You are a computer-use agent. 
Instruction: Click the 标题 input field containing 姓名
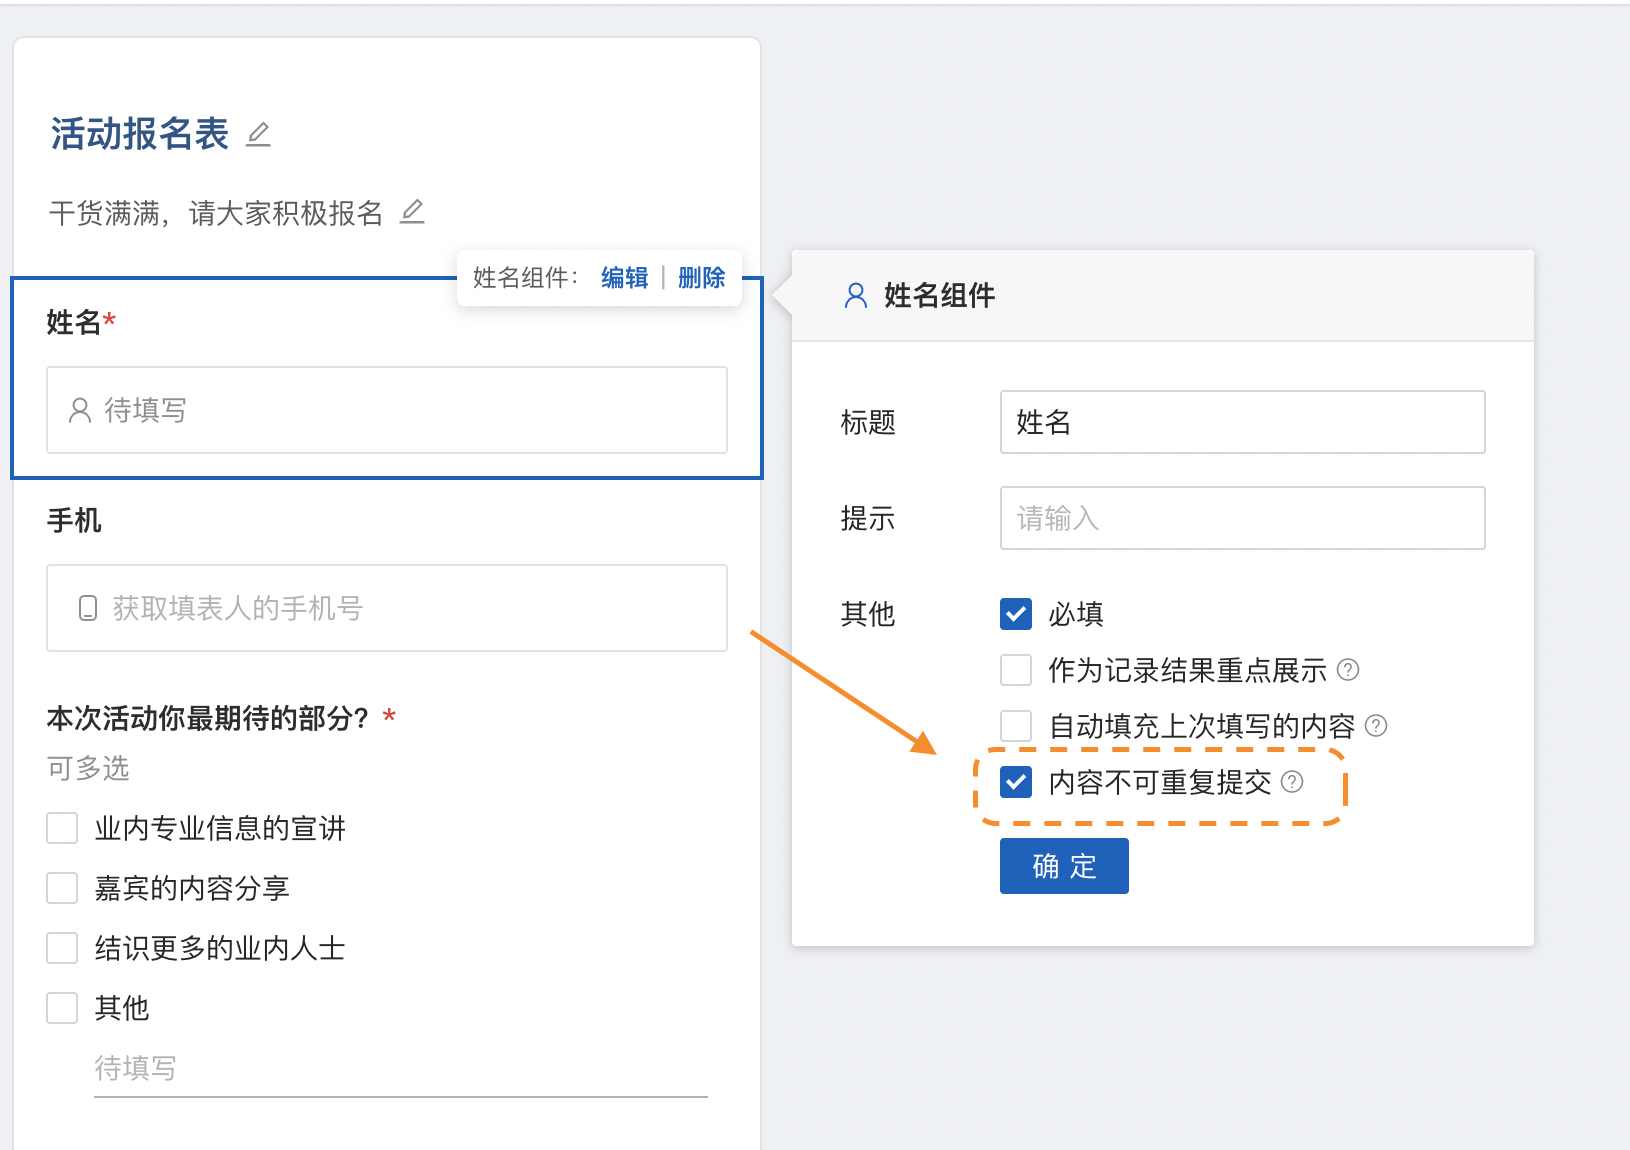click(1242, 422)
